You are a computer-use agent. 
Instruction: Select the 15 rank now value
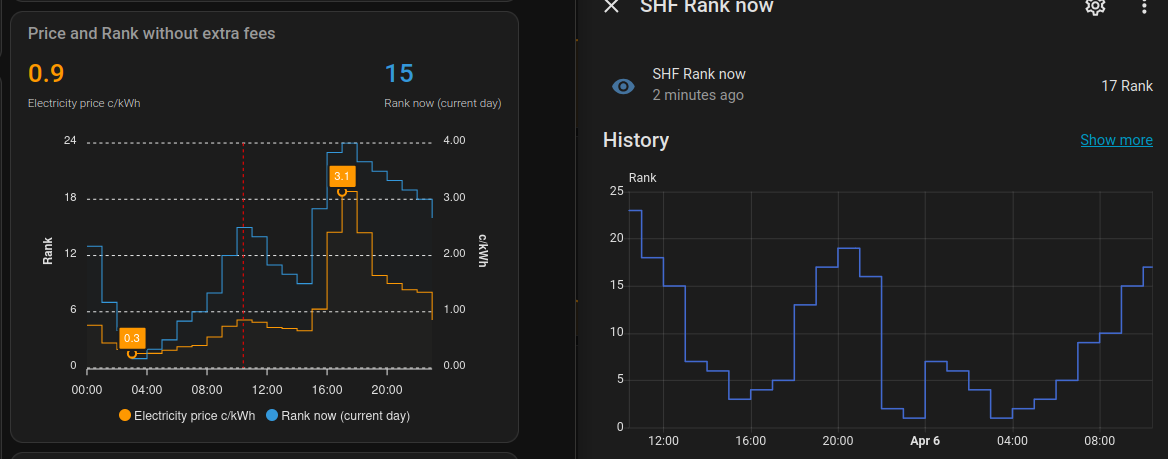(399, 74)
